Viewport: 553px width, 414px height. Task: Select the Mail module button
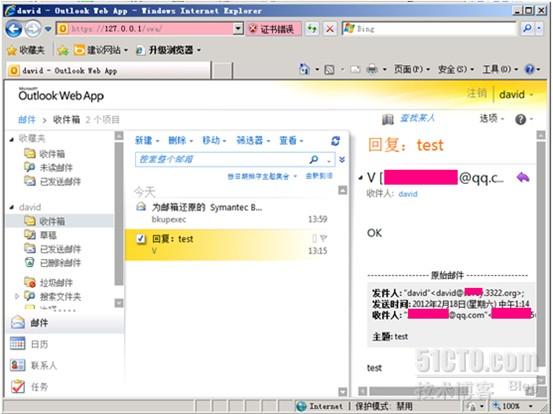click(x=65, y=322)
